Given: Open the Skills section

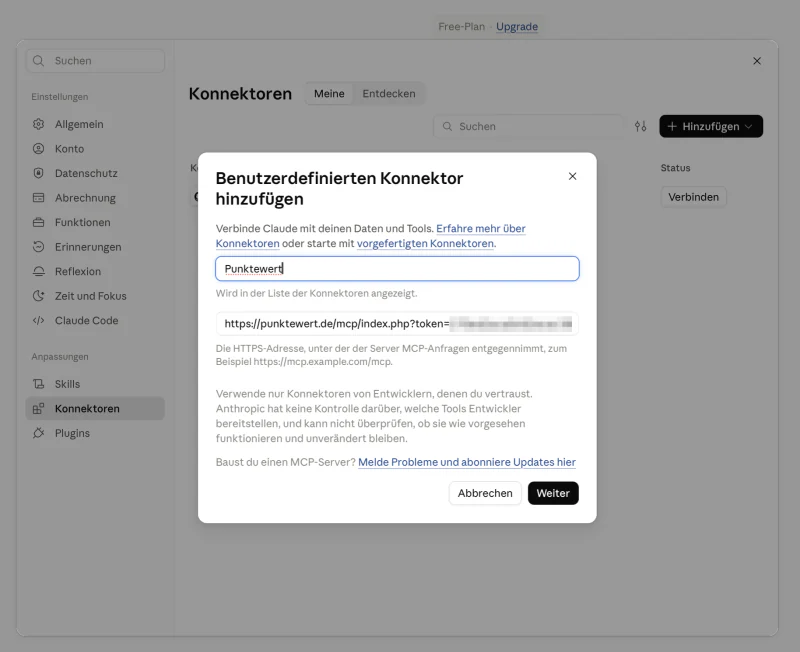Looking at the screenshot, I should [x=95, y=384].
